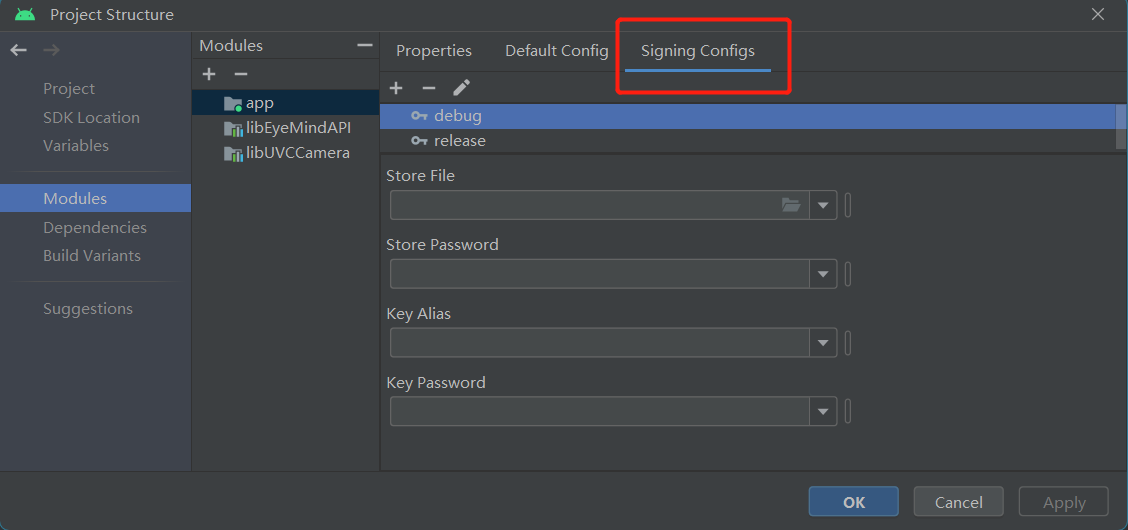Open Build Variants in the sidebar

pyautogui.click(x=92, y=256)
